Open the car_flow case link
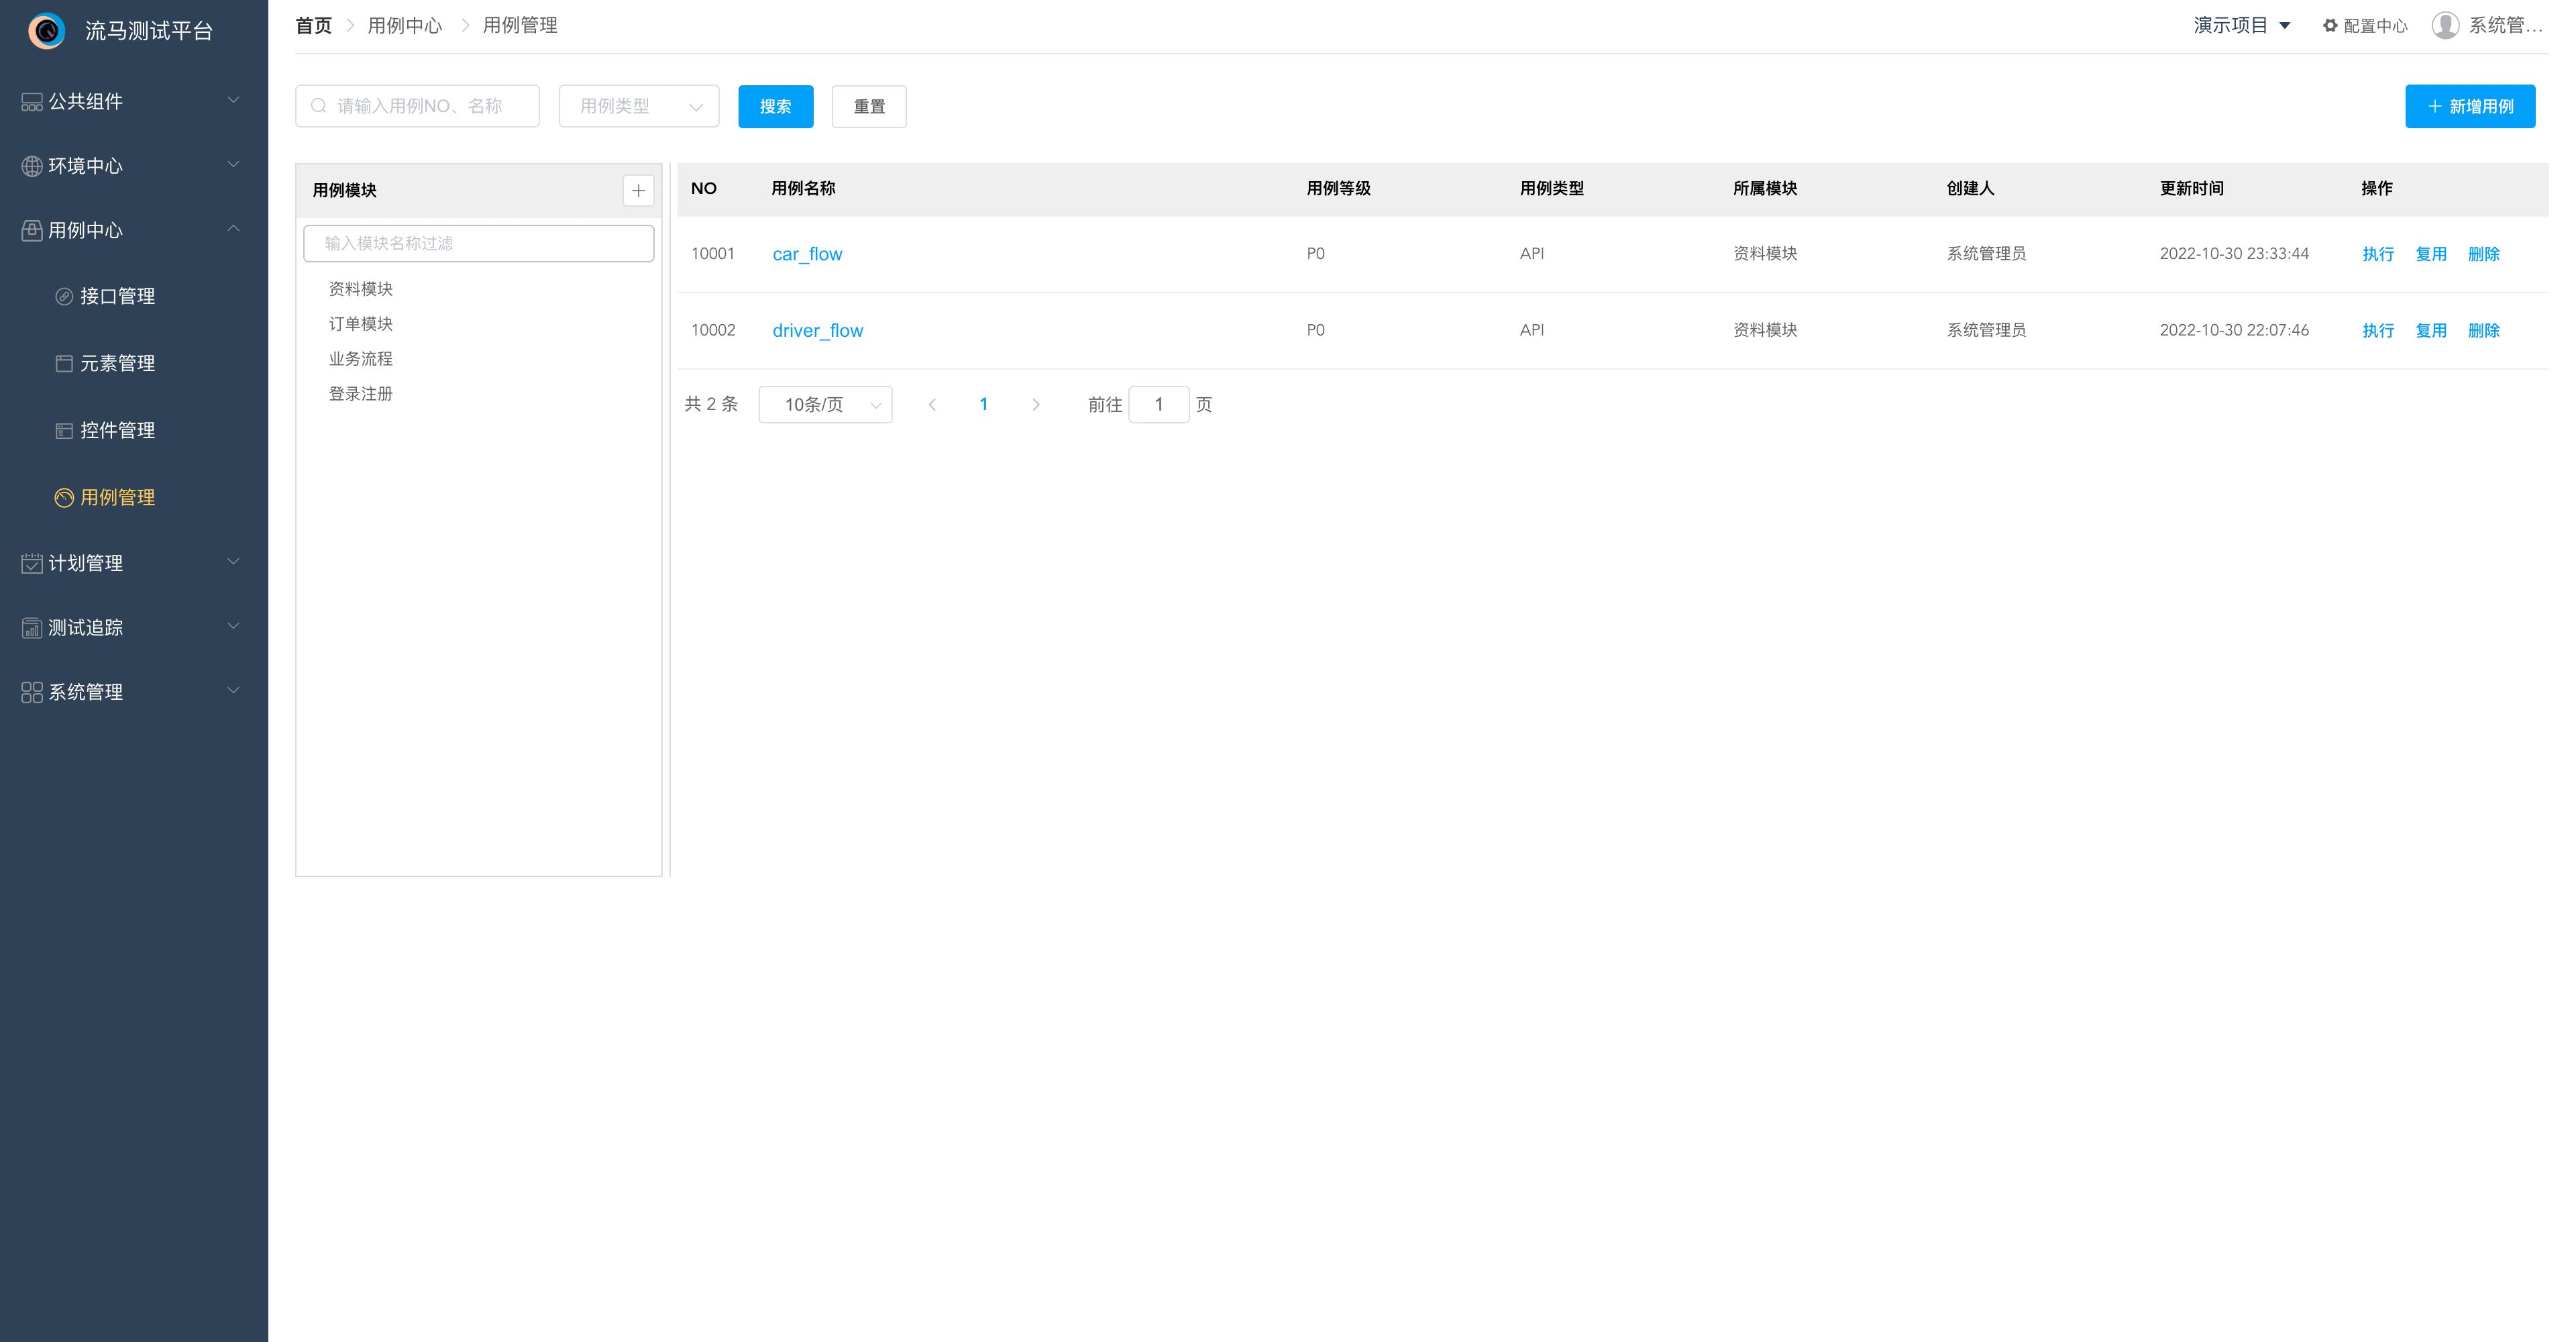The image size is (2576, 1342). [x=807, y=254]
